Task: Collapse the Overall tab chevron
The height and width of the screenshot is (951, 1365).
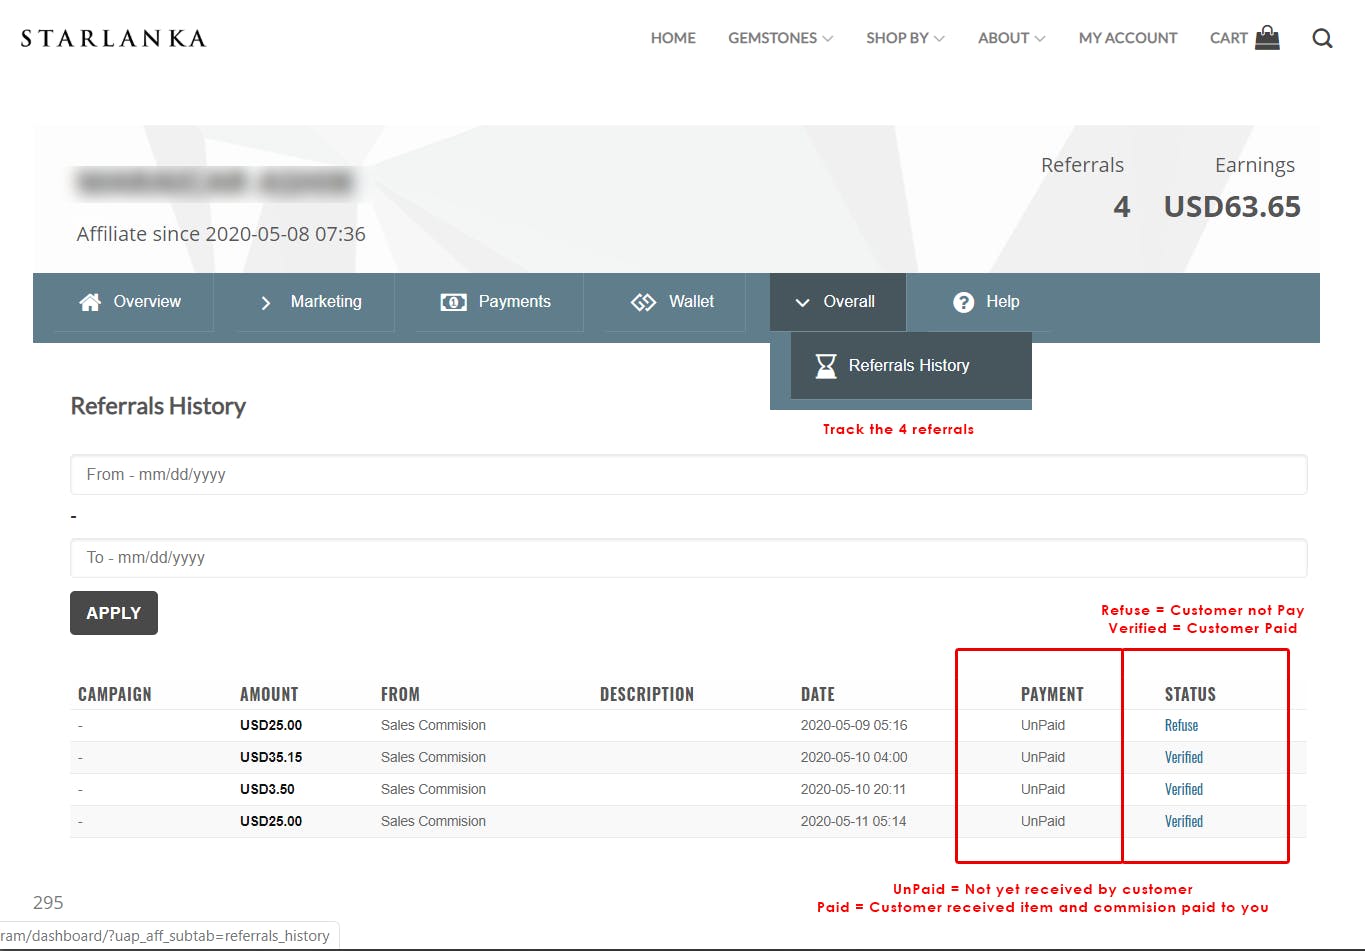Action: pos(802,302)
